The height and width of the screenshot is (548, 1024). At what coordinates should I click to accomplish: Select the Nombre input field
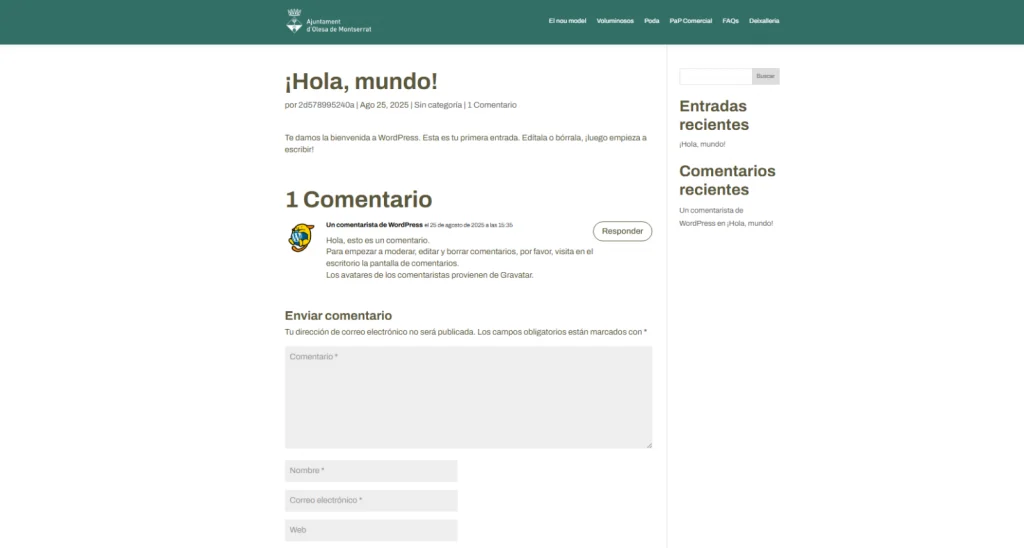pos(371,471)
